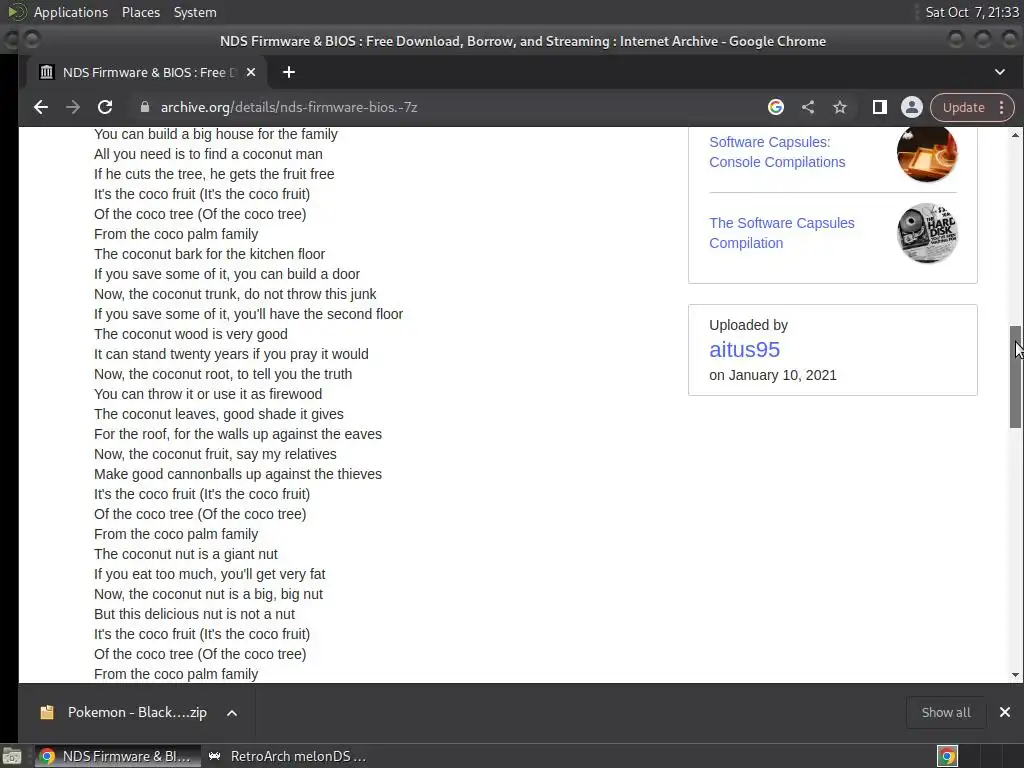The width and height of the screenshot is (1024, 768).
Task: Click the lyric line 'All you need is to find a coconut man'
Action: click(208, 154)
